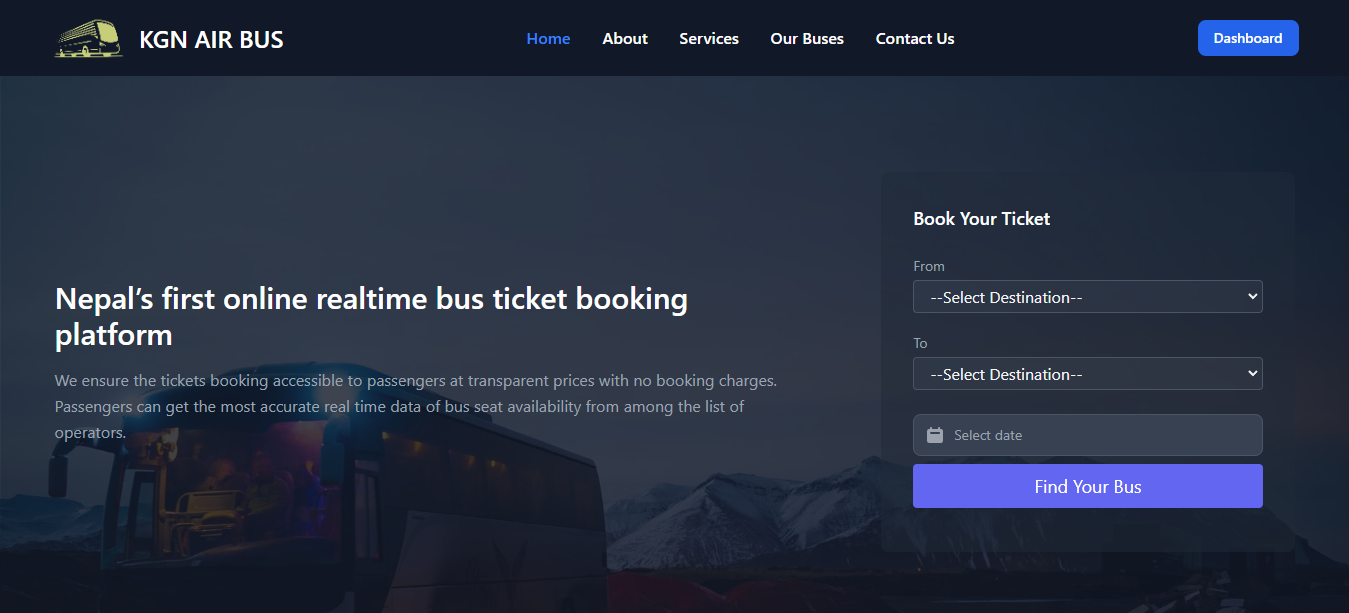Open the Our Buses page

coord(807,39)
